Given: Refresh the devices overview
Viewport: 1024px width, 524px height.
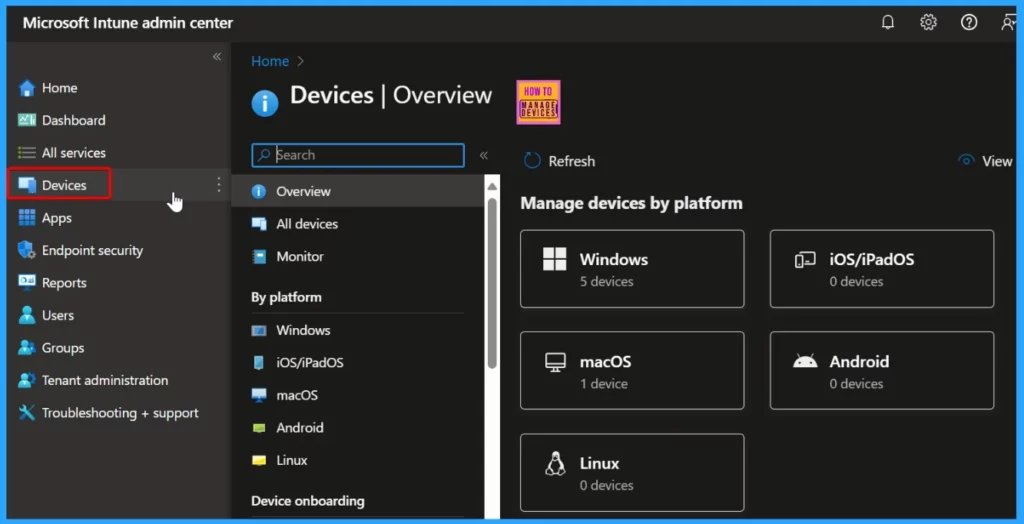Looking at the screenshot, I should click(x=560, y=161).
